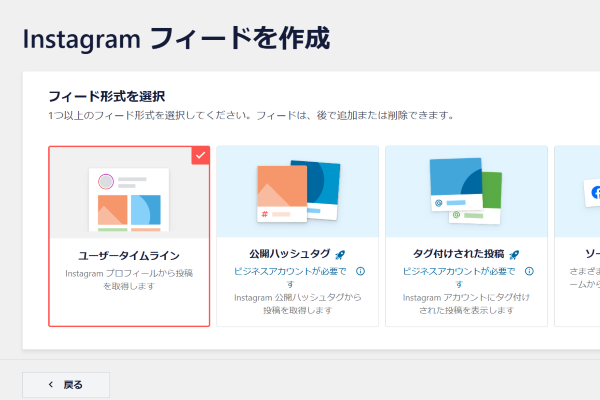Click the Instagram フィードを作成 page title
Screen dimensions: 600x400
coord(176,39)
